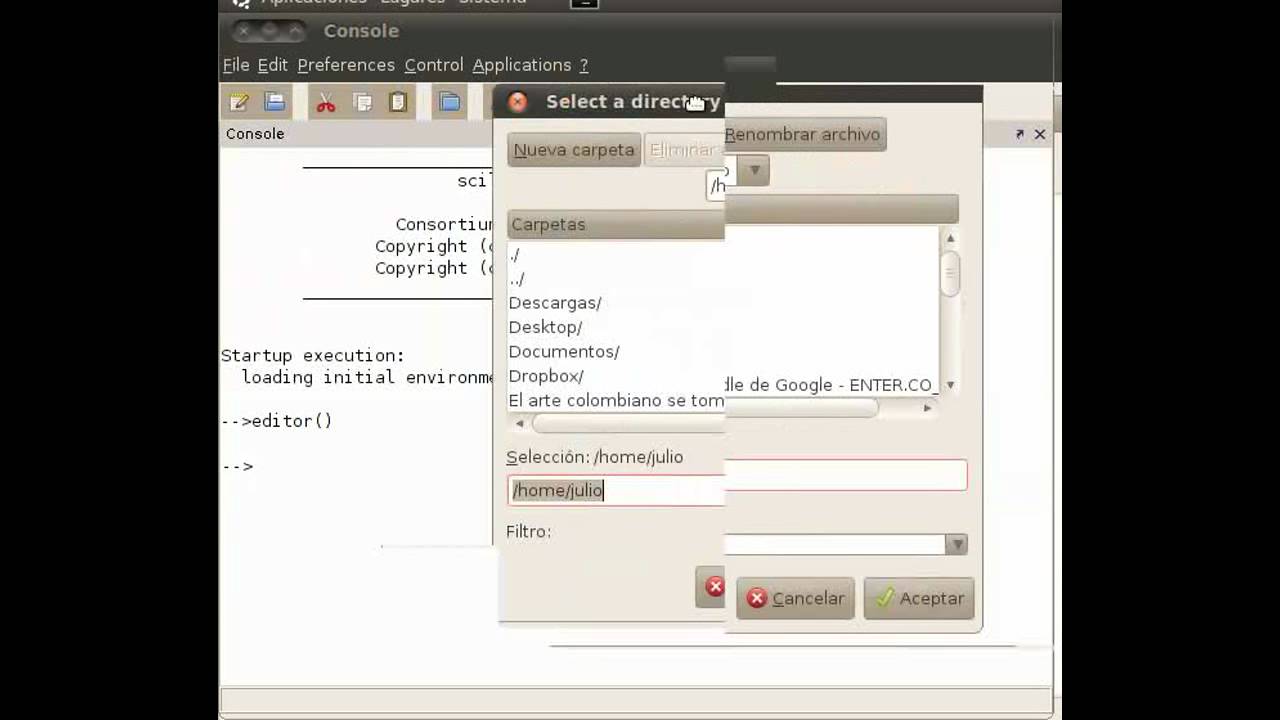Click the Aceptar button
The image size is (1280, 720).
tap(919, 598)
